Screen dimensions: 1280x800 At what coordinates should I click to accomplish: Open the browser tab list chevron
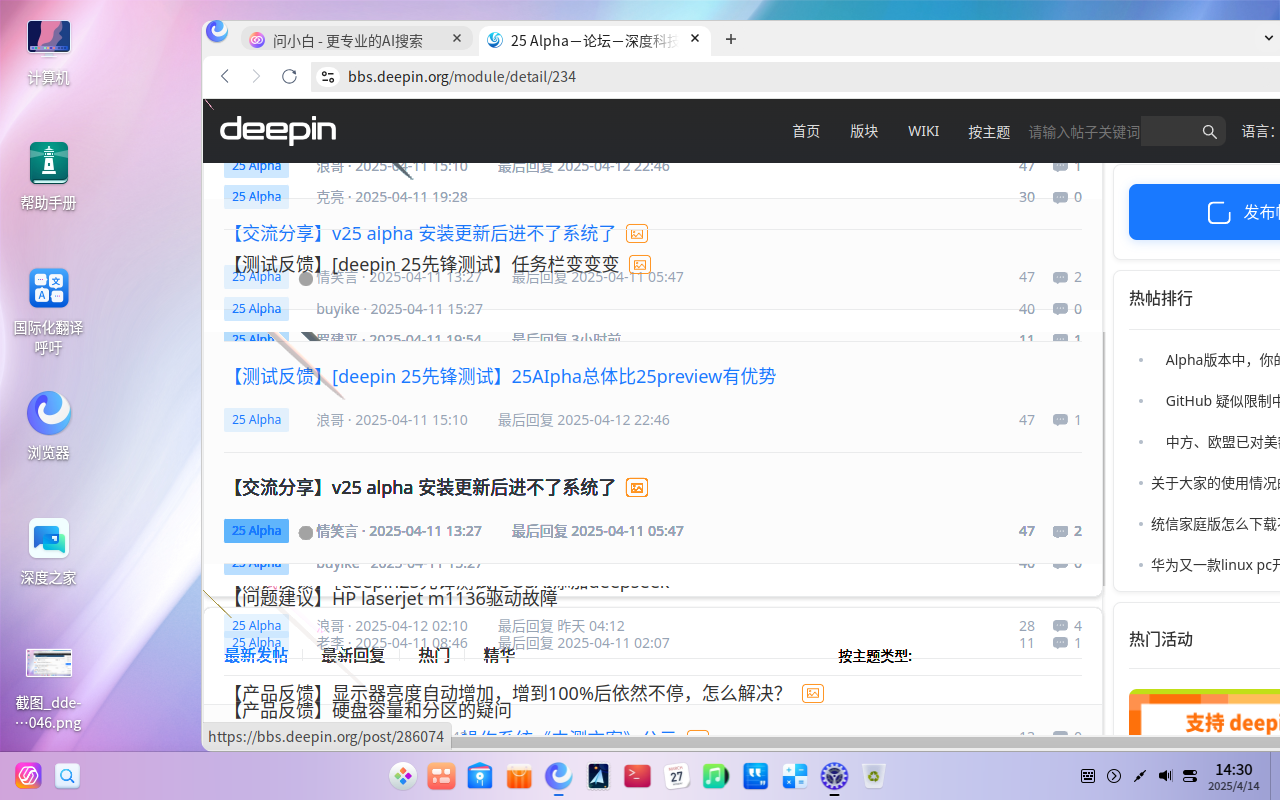[x=1269, y=39]
